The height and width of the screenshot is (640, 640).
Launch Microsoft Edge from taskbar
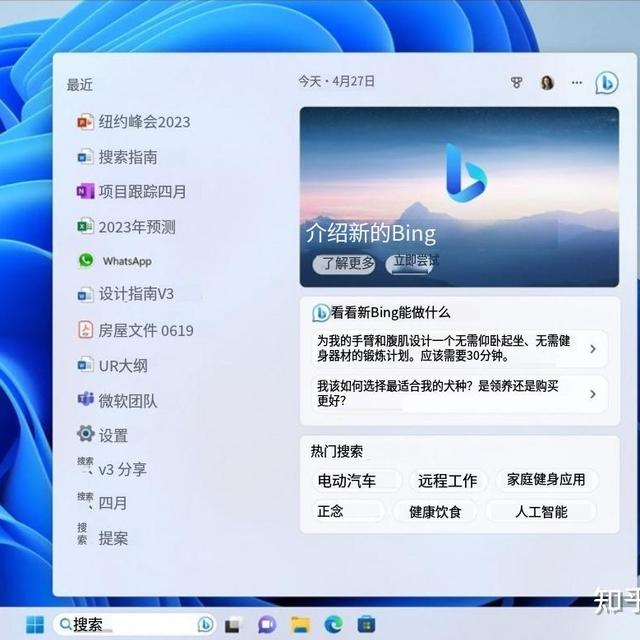[x=333, y=624]
